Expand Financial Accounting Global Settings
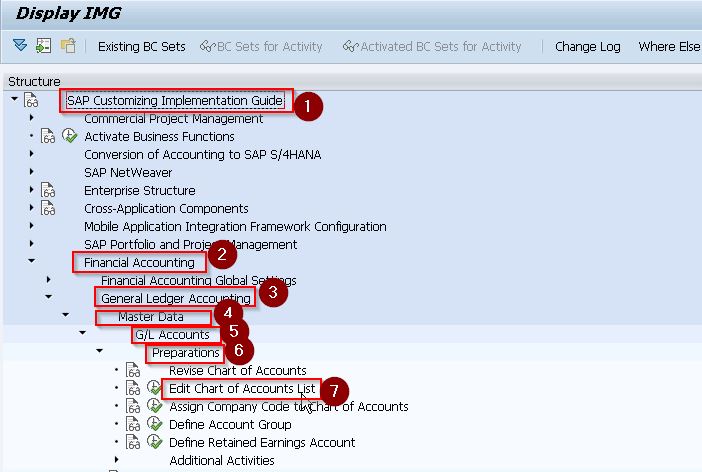Viewport: 702px width, 472px height. 48,280
